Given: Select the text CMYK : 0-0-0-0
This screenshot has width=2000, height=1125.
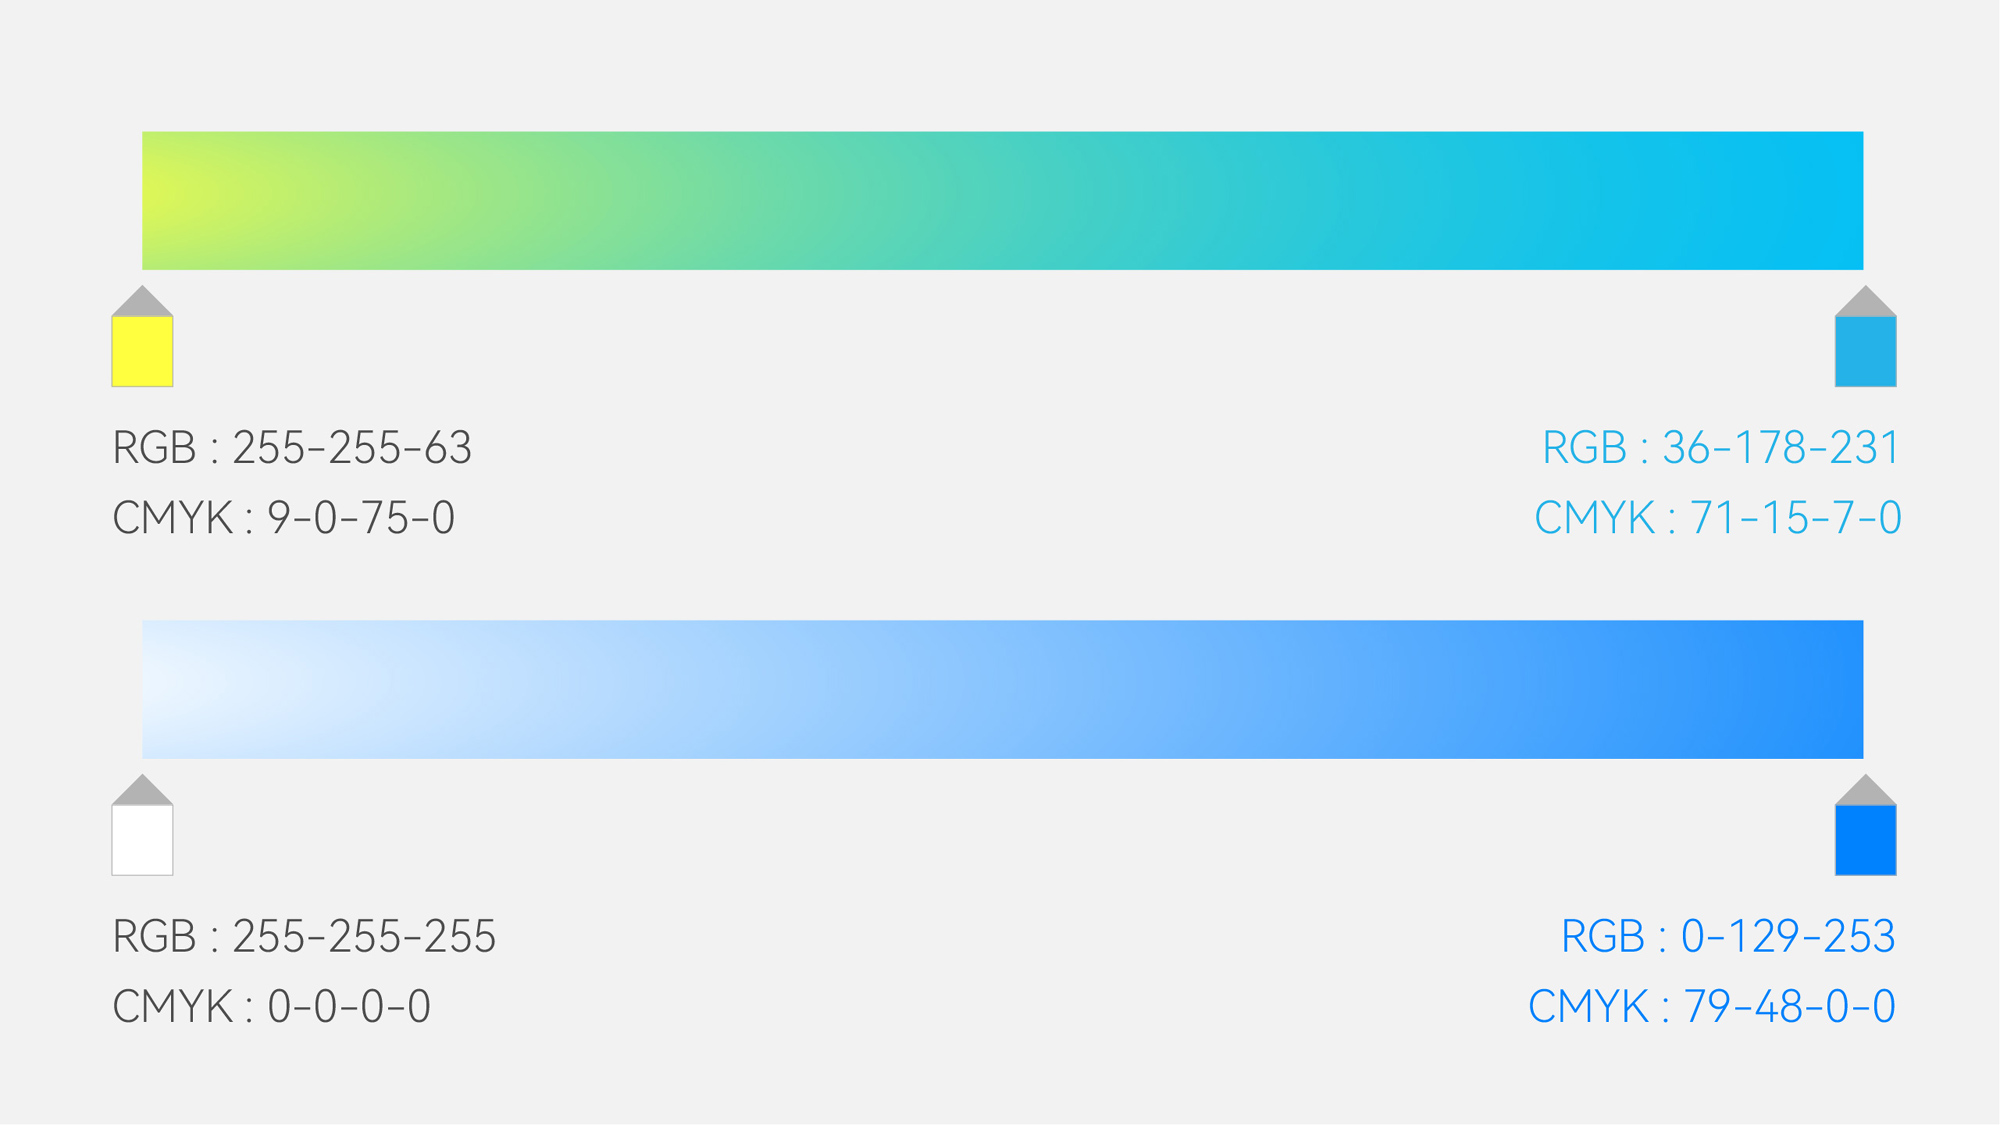Looking at the screenshot, I should (x=271, y=1007).
